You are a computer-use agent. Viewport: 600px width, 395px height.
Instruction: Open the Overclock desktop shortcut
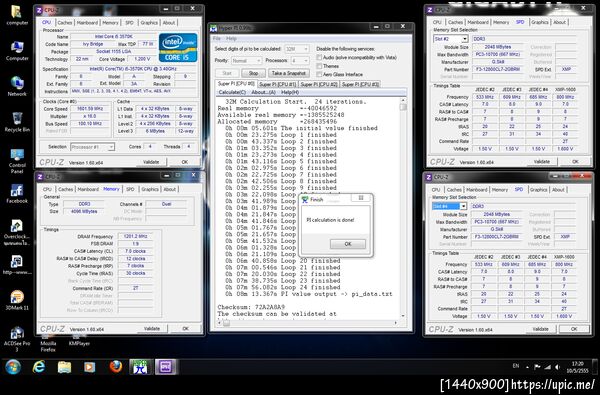tap(17, 232)
